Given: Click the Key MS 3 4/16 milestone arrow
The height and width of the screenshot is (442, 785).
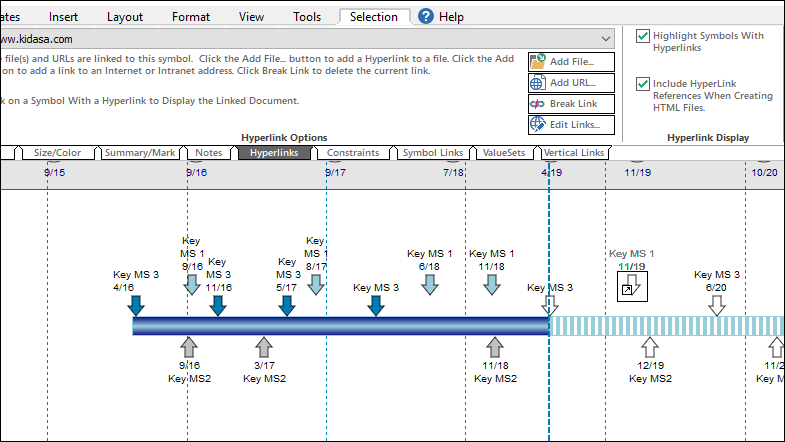Looking at the screenshot, I should click(136, 305).
